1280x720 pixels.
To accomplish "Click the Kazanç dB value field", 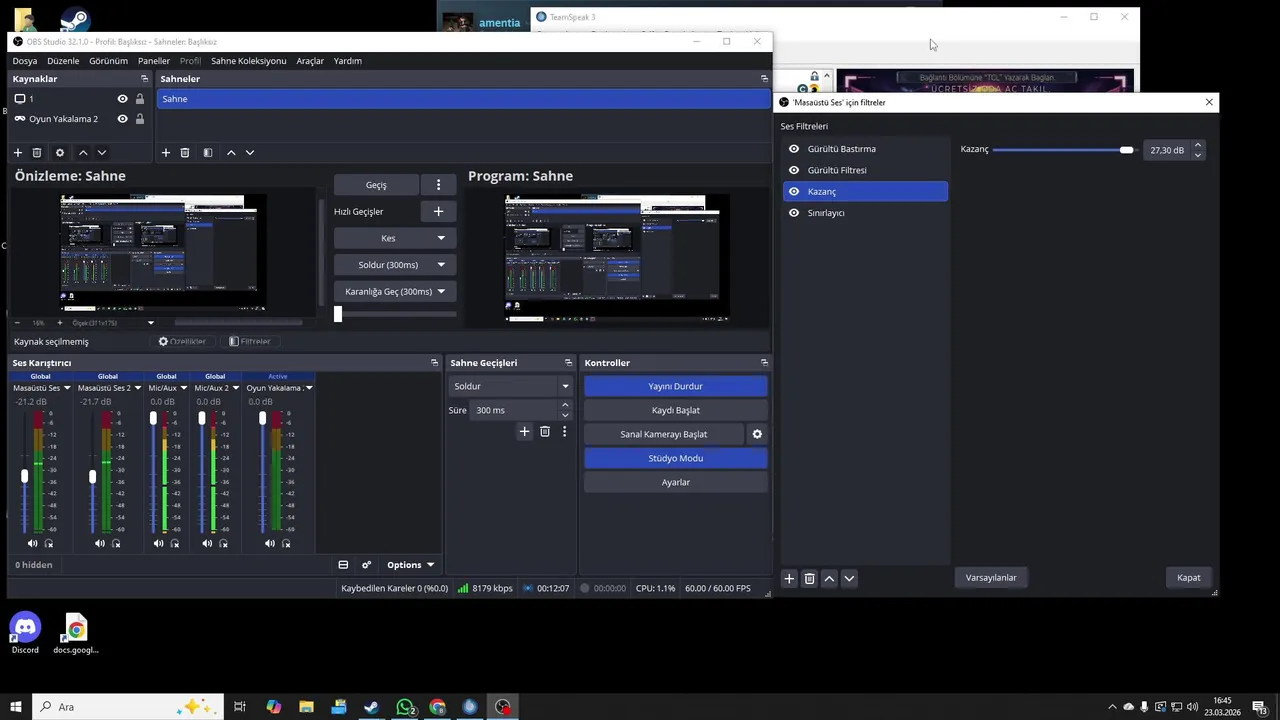I will [x=1166, y=150].
